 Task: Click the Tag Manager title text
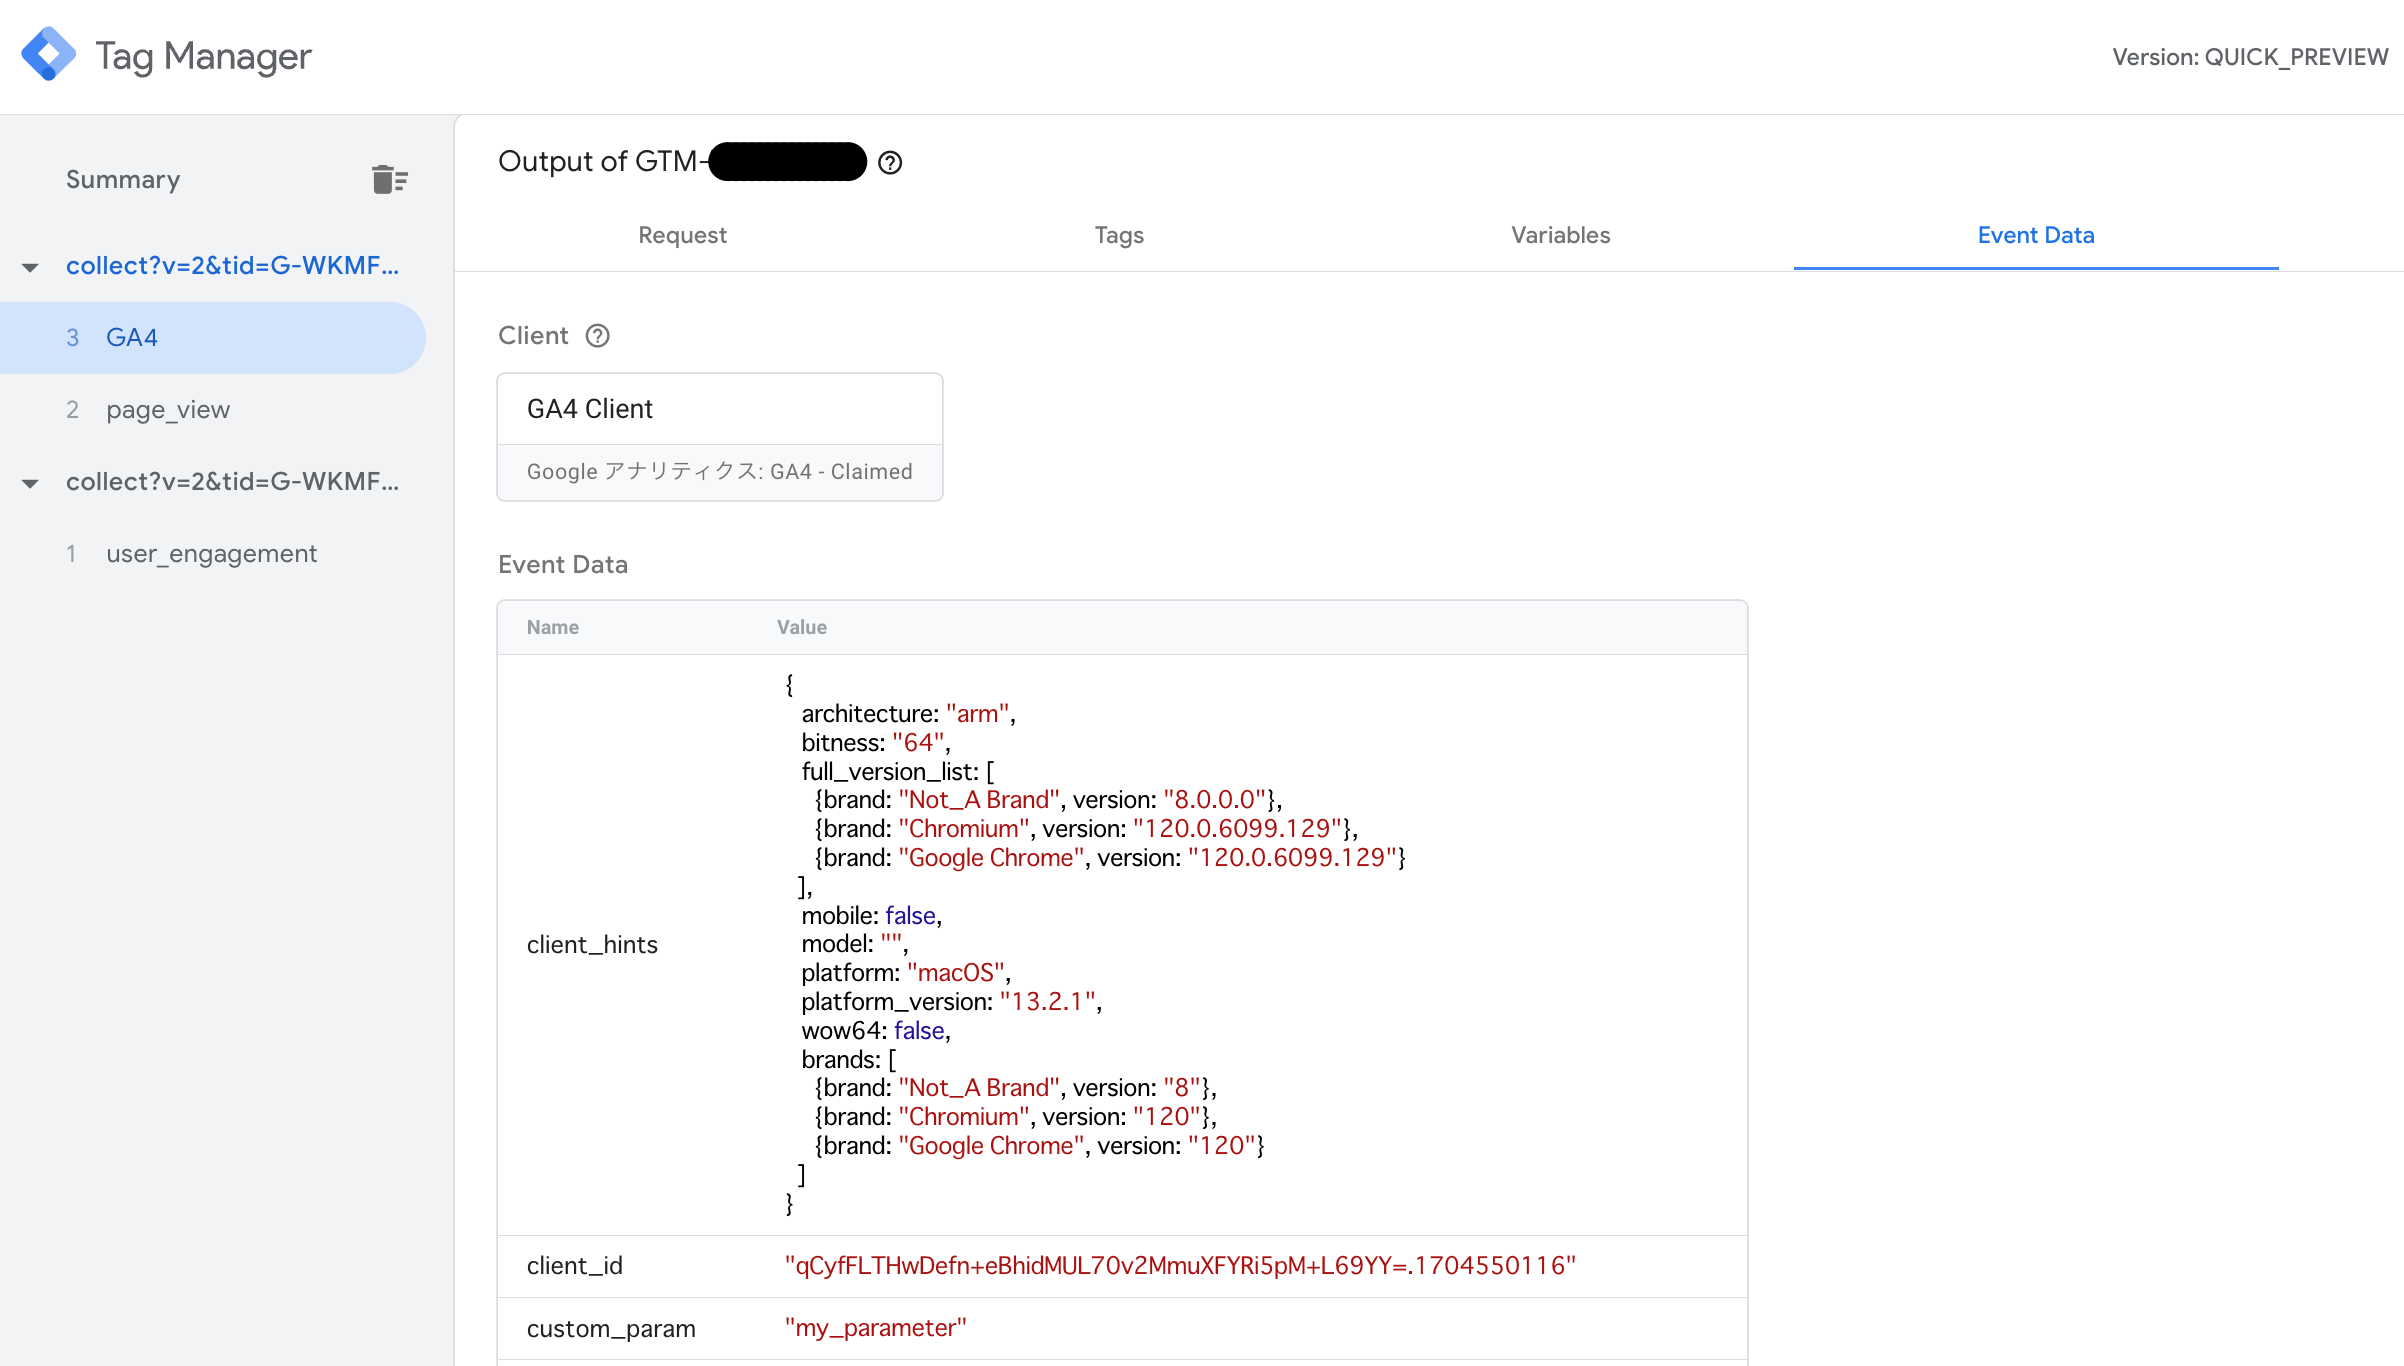[x=203, y=56]
